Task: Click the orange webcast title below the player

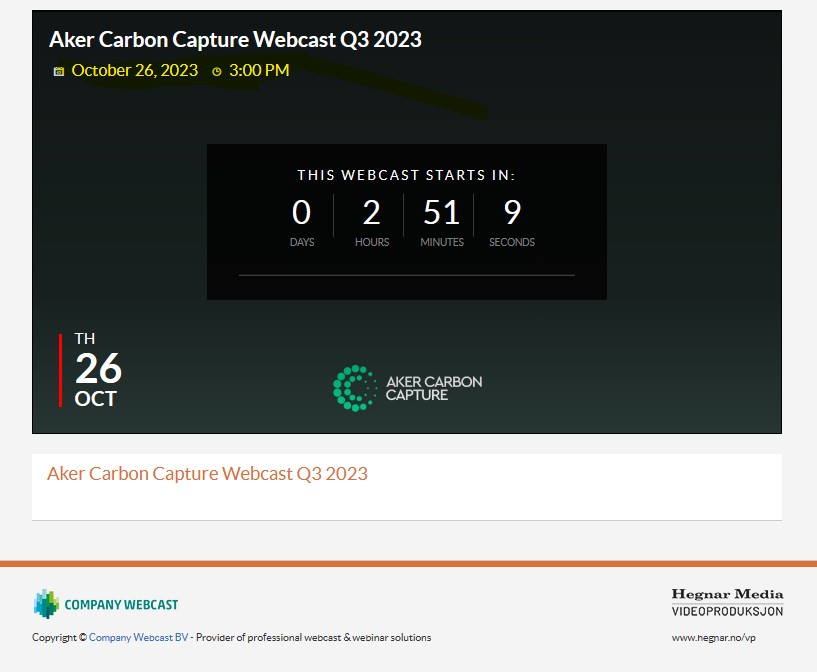Action: 207,473
